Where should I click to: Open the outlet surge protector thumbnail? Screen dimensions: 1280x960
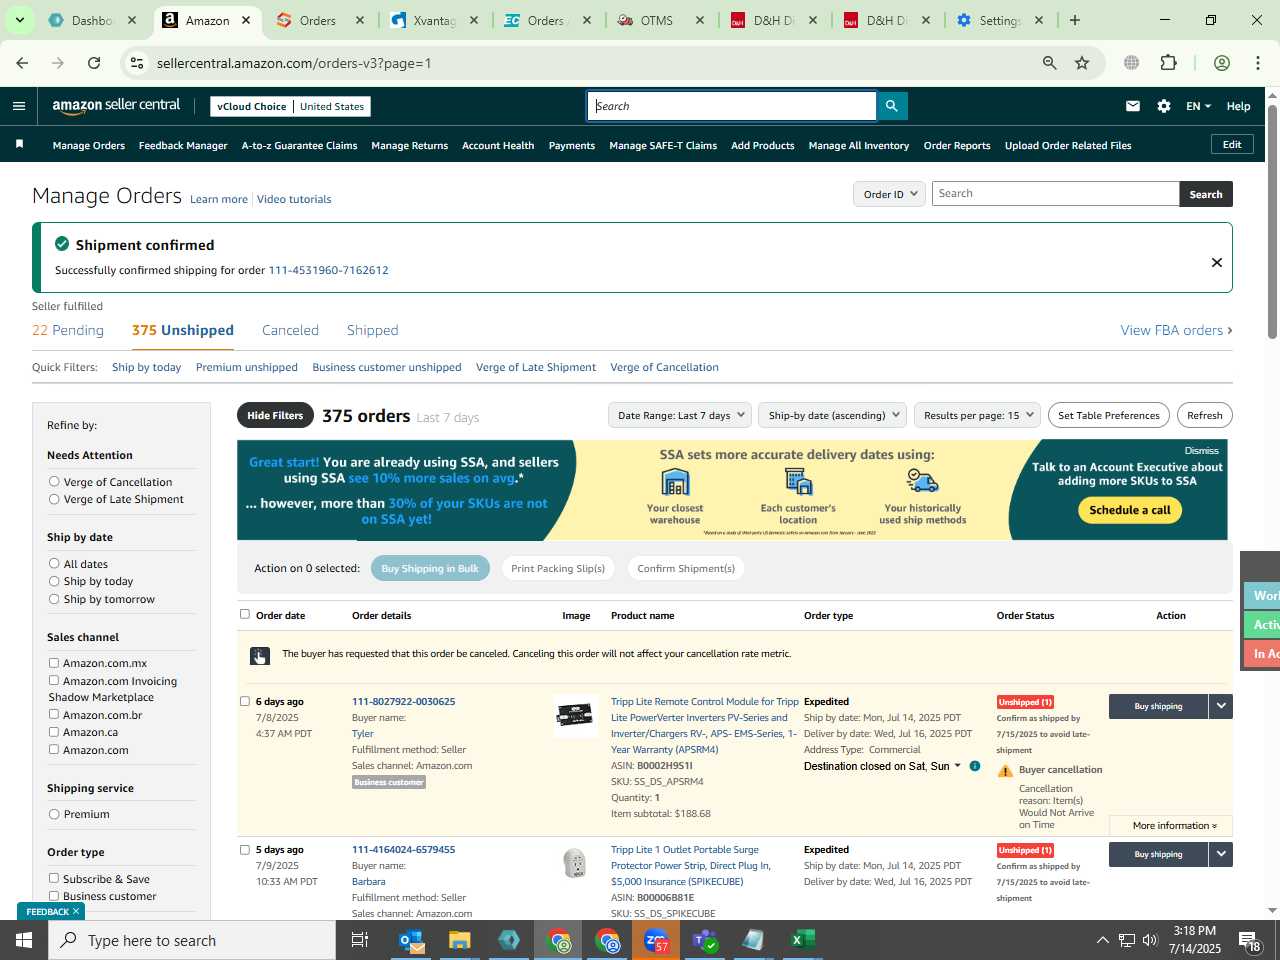click(575, 863)
